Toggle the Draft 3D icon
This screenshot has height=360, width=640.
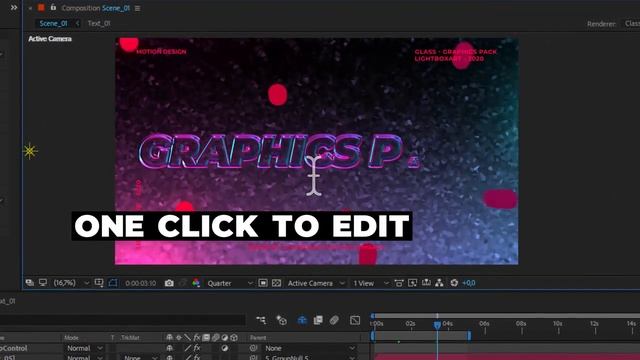(281, 320)
